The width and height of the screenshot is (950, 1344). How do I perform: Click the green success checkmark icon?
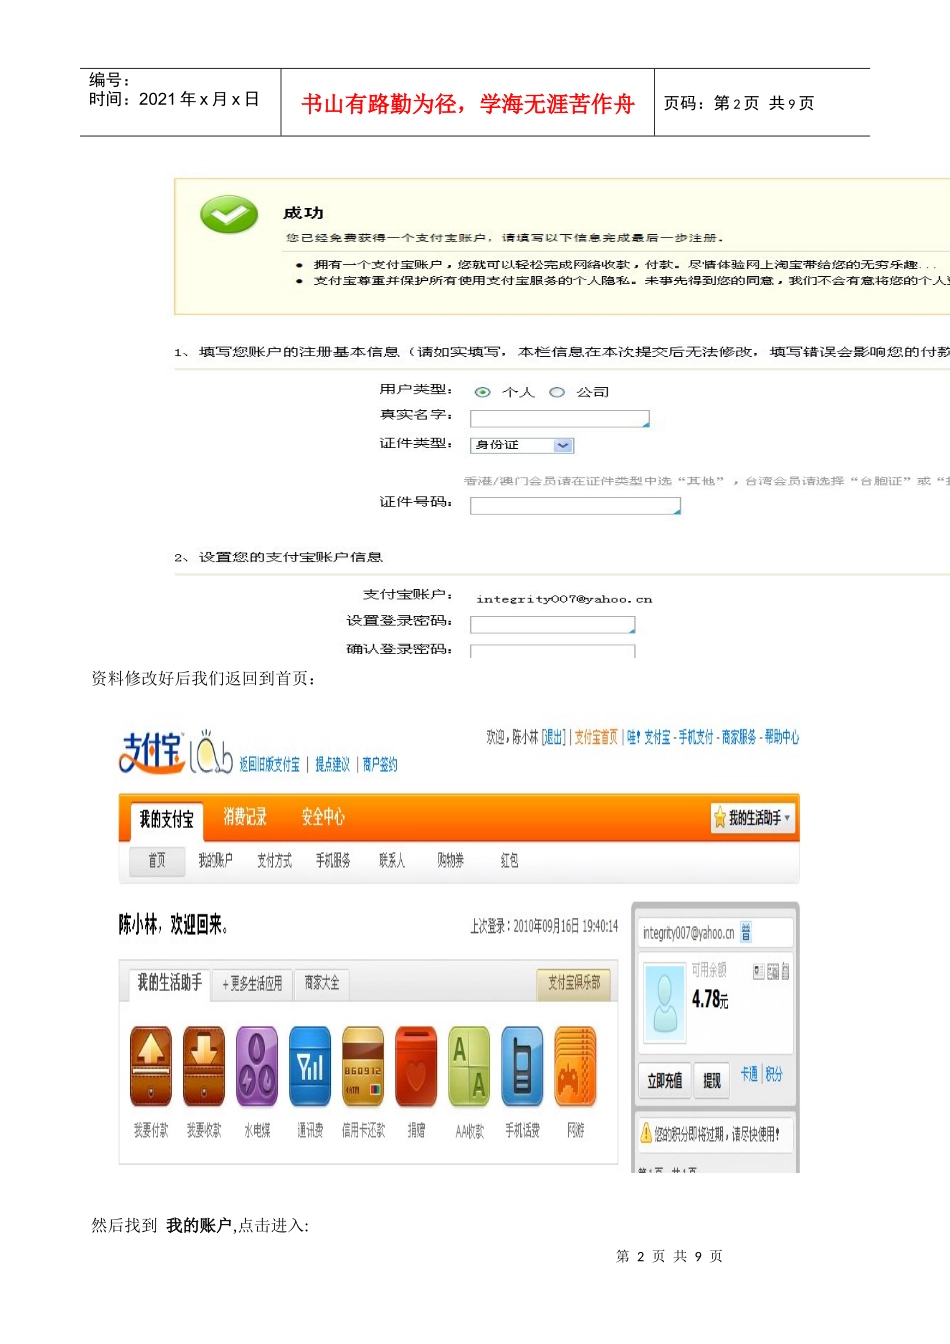pos(229,214)
